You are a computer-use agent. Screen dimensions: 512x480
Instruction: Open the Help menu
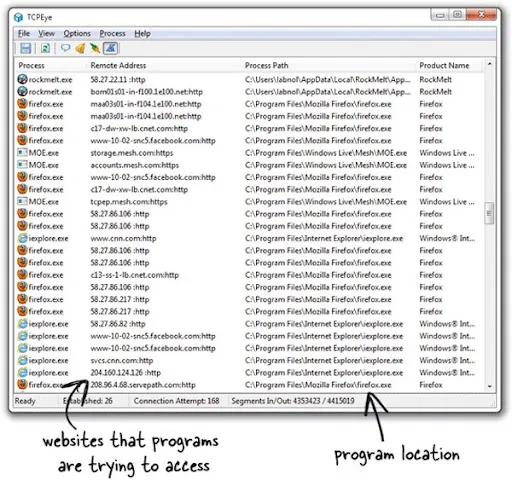[142, 33]
